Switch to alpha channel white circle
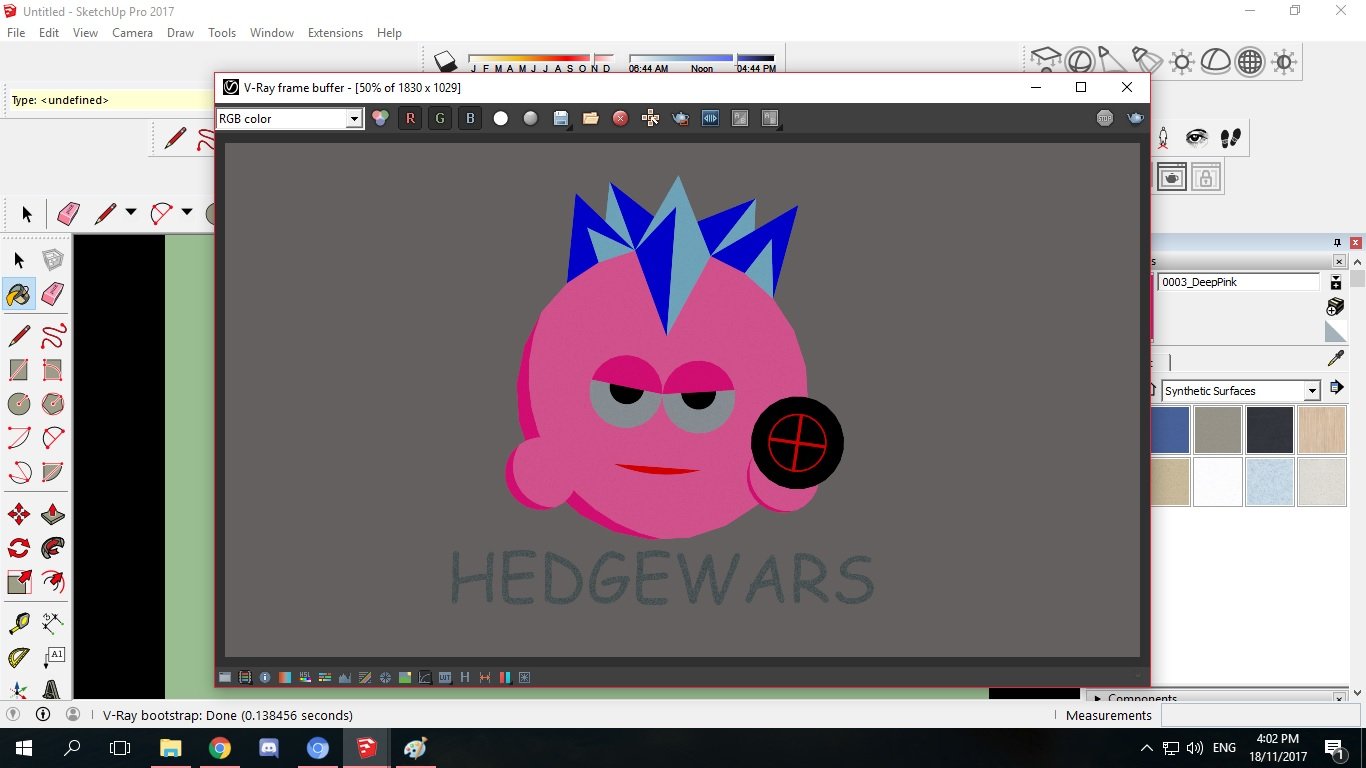1366x768 pixels. pyautogui.click(x=500, y=118)
